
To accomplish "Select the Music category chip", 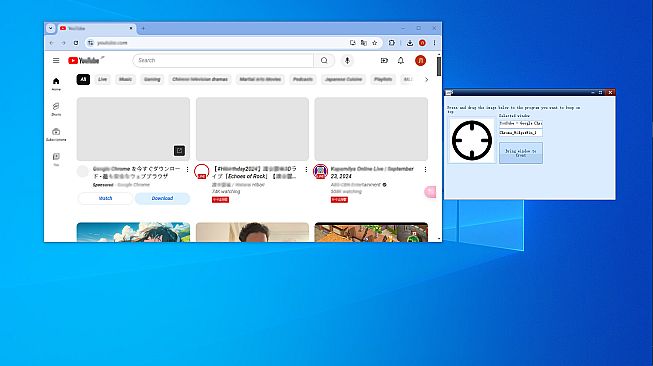I will point(125,79).
